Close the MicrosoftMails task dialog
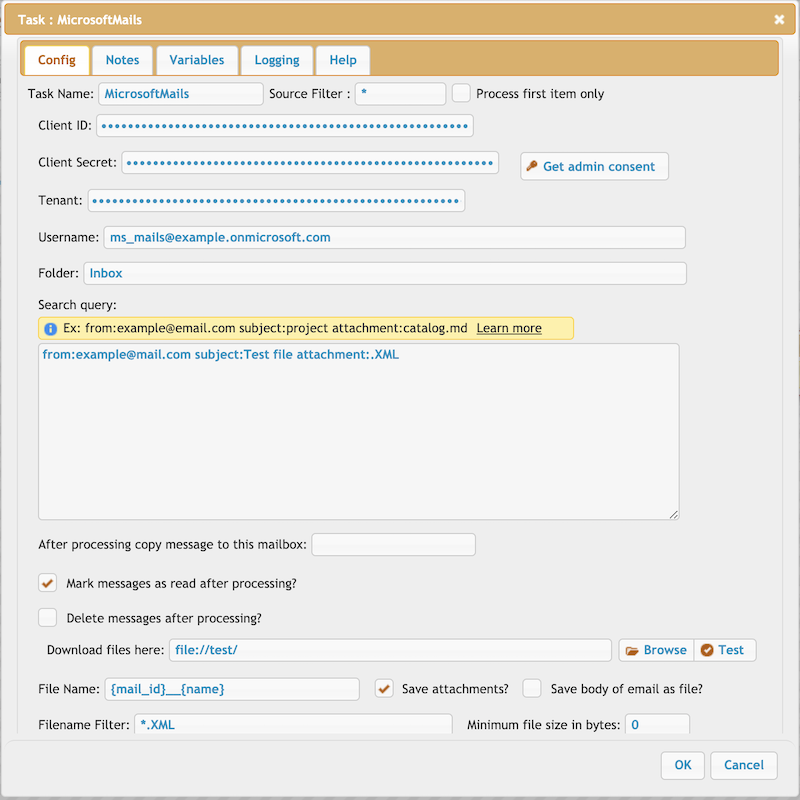 click(779, 19)
